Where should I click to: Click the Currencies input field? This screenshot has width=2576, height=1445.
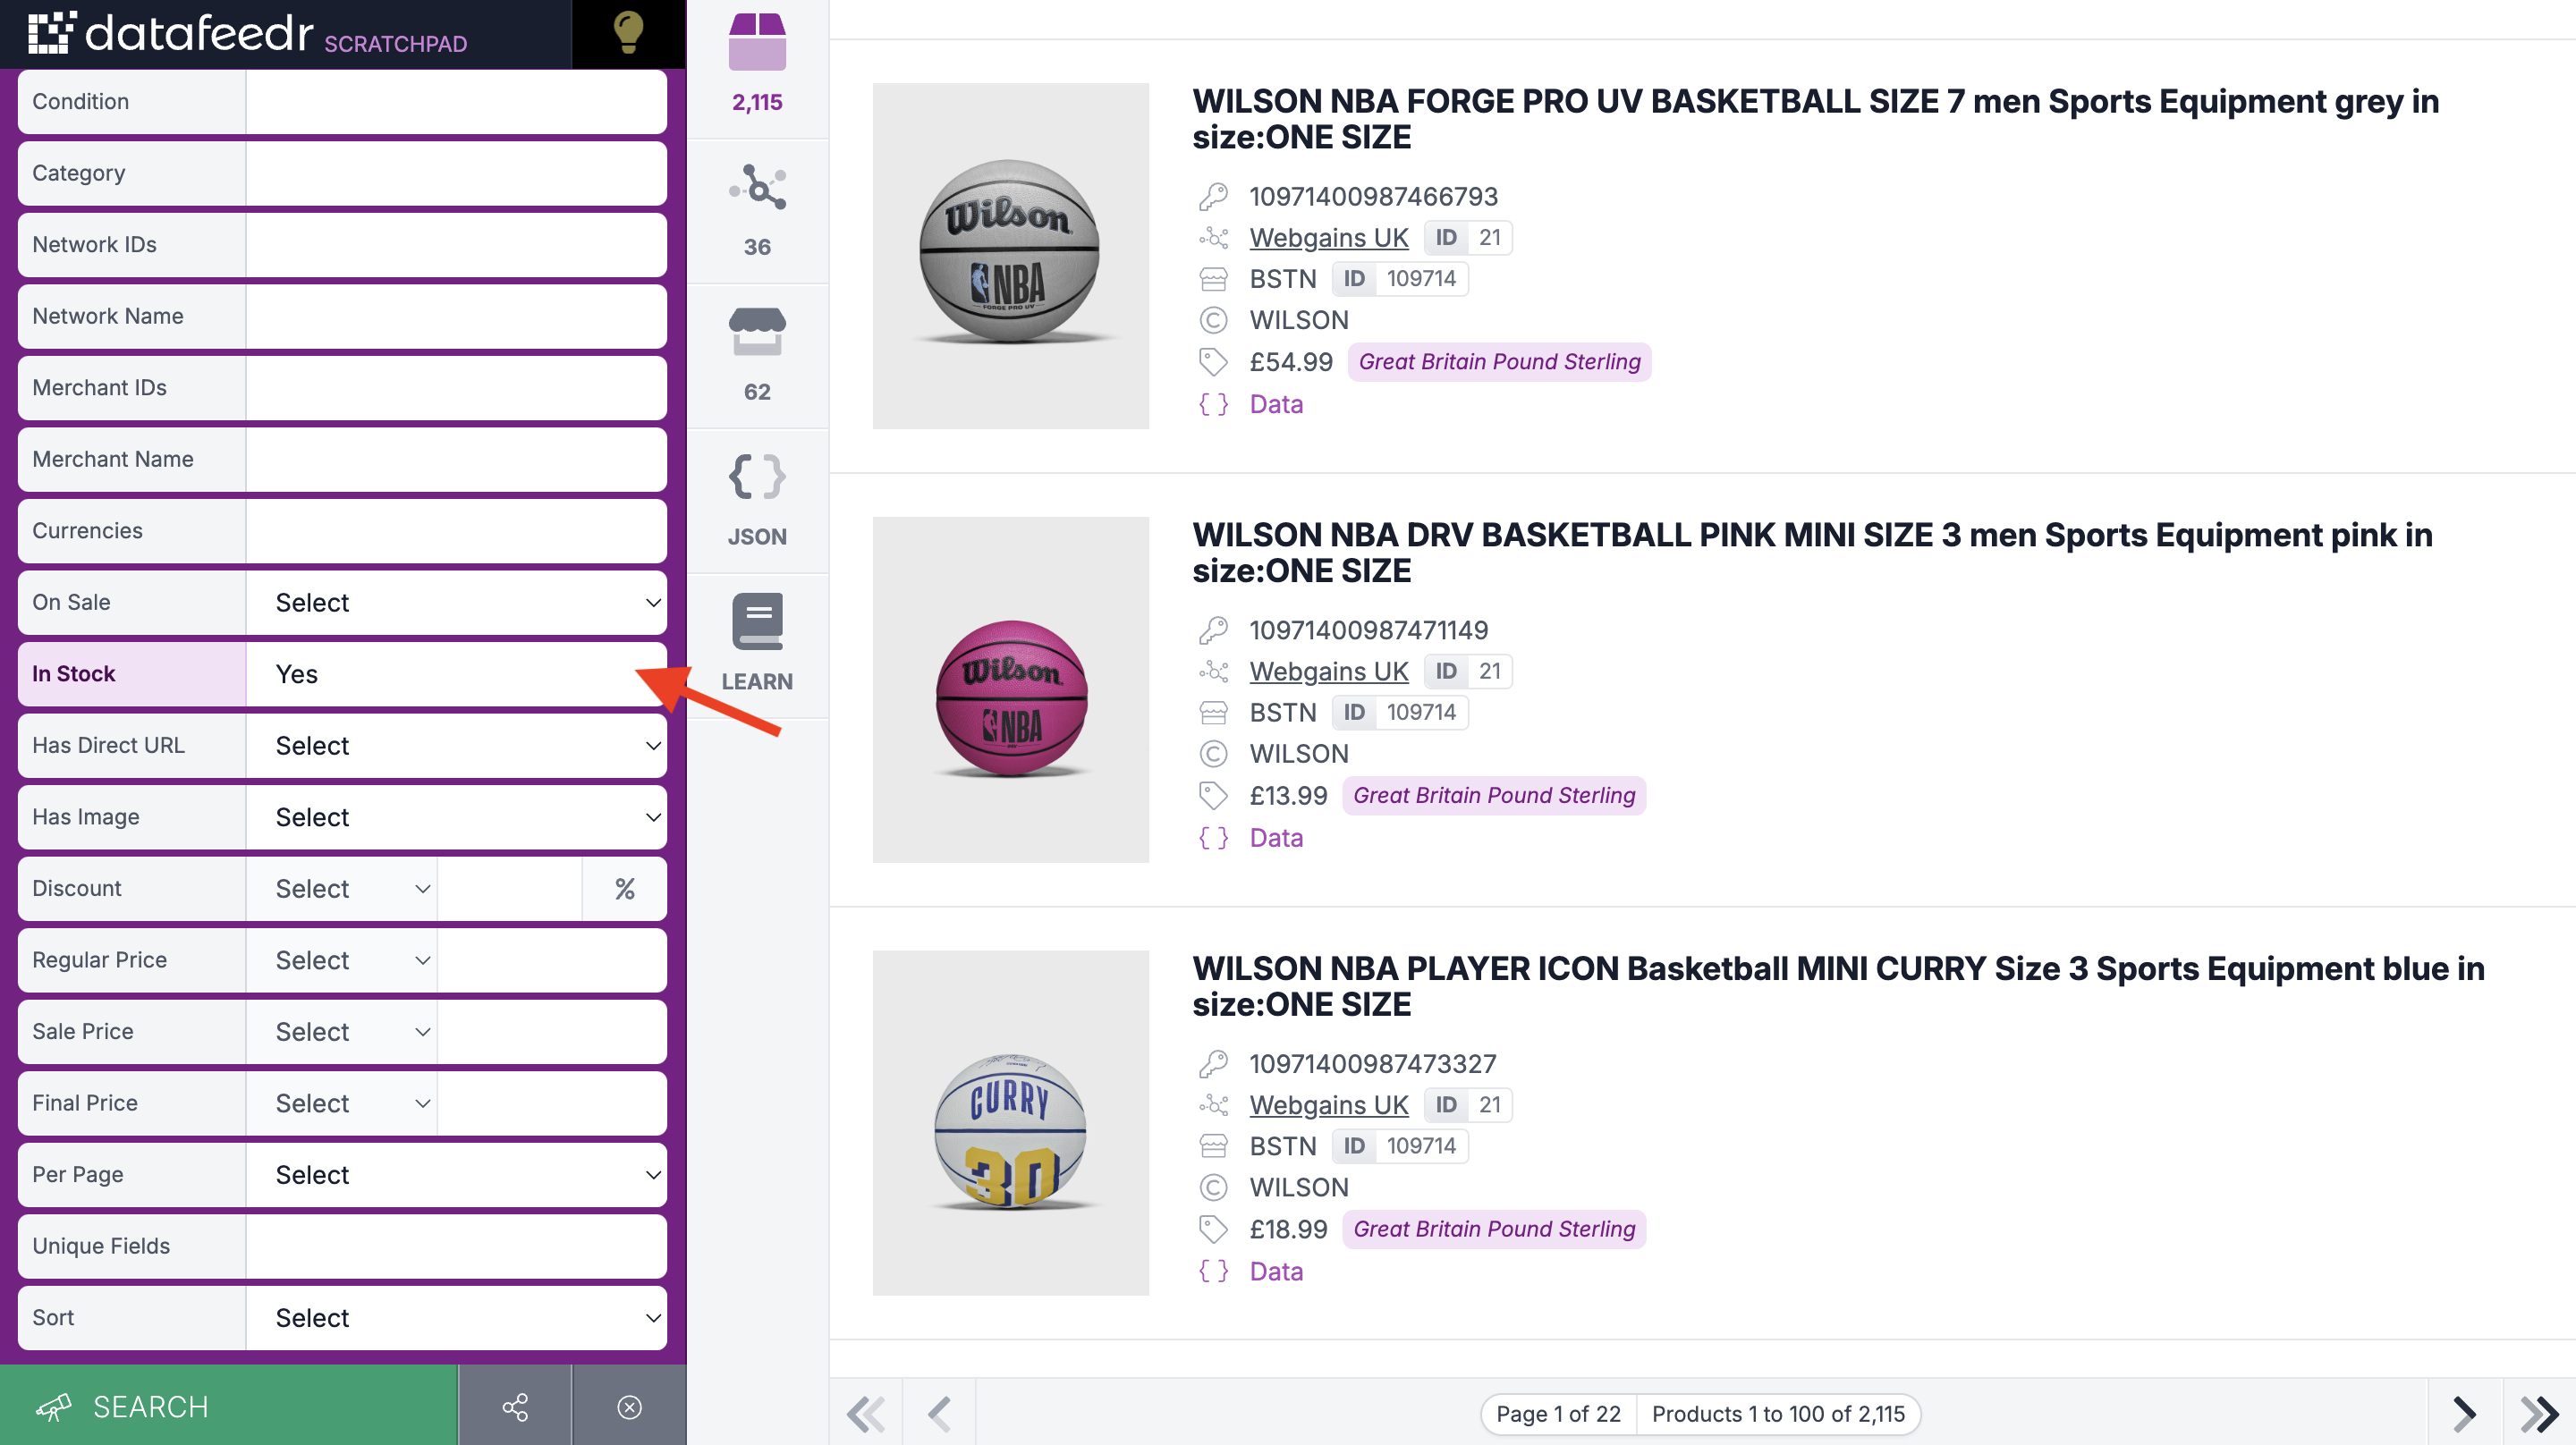point(456,530)
